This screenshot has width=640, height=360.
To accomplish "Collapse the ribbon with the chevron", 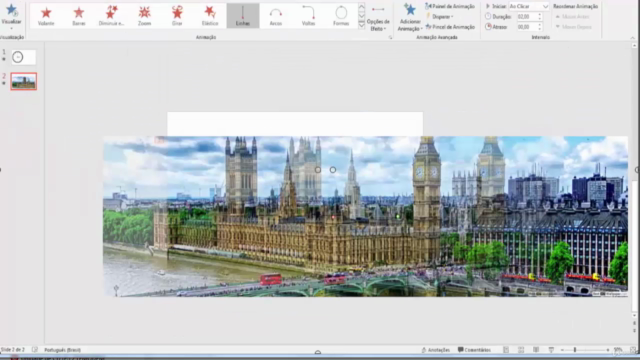I will [633, 38].
